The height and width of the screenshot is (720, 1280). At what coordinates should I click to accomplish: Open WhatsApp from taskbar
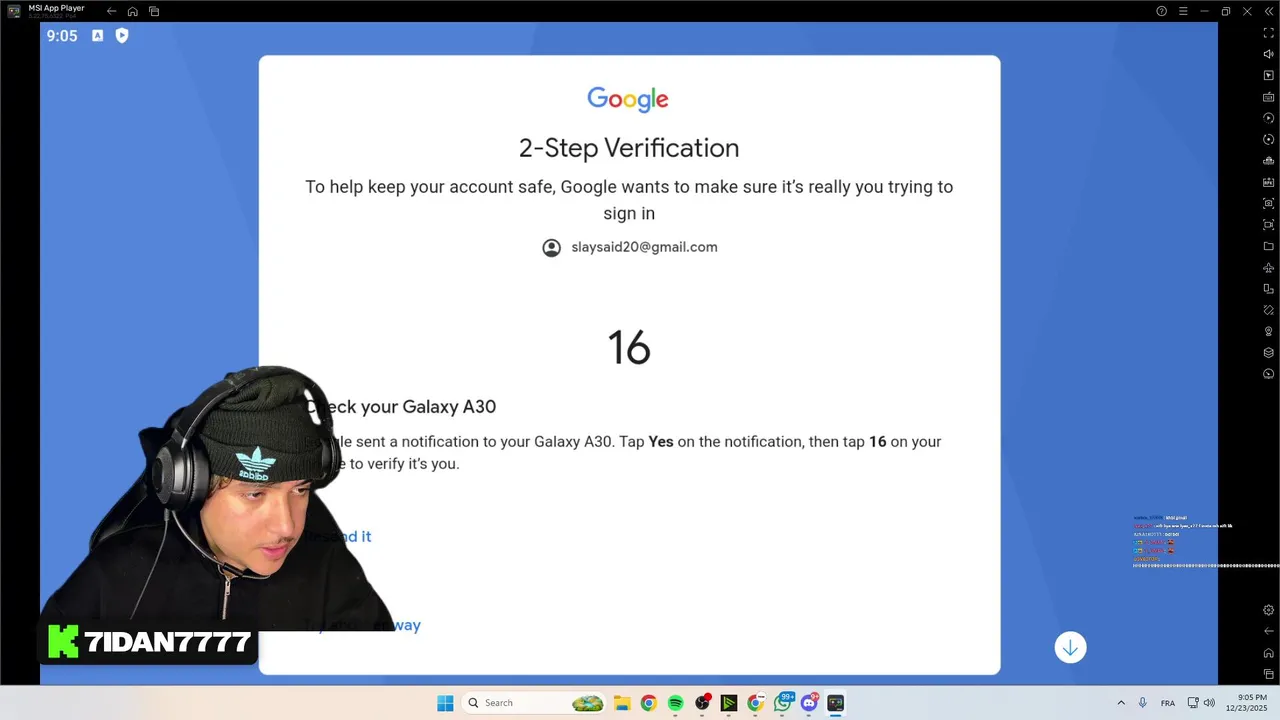point(782,703)
